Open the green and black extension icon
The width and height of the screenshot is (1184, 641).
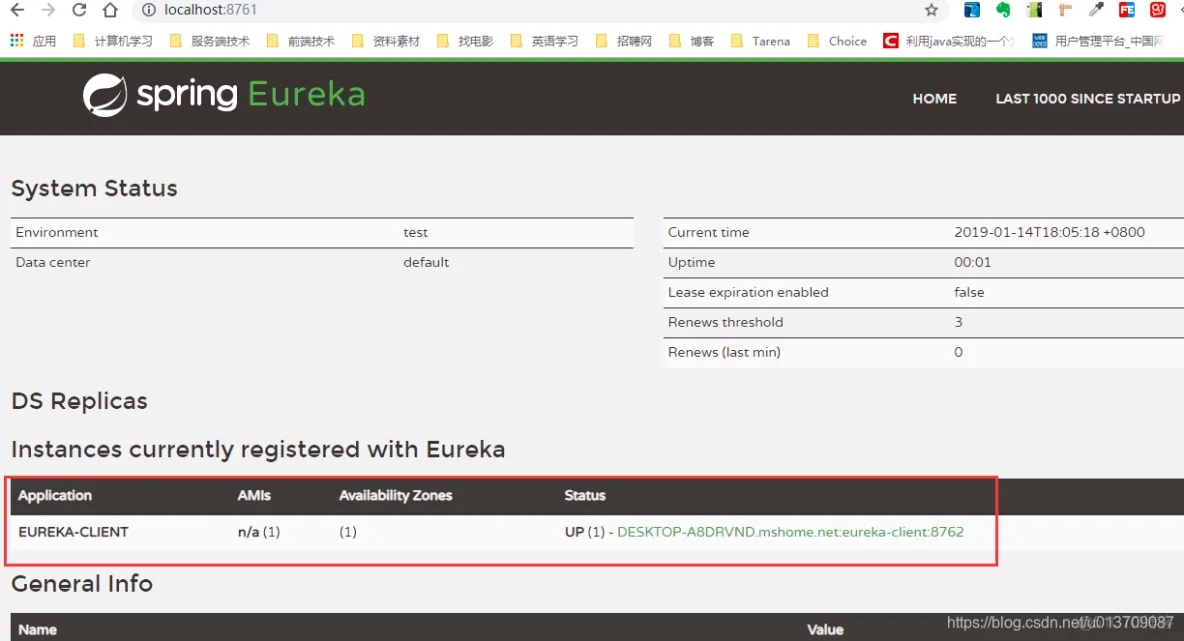coord(1034,10)
